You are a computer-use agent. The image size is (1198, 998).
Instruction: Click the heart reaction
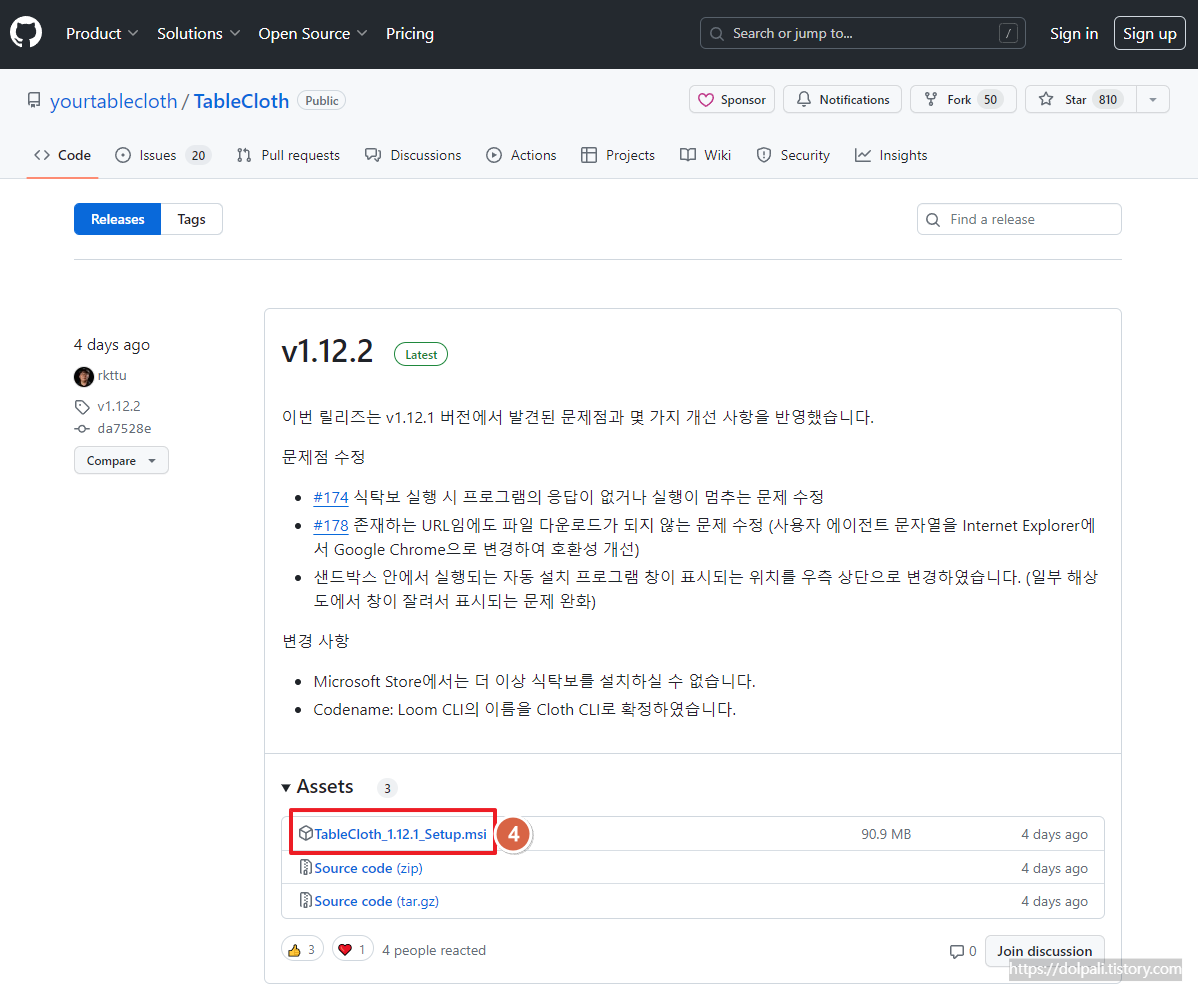point(352,950)
